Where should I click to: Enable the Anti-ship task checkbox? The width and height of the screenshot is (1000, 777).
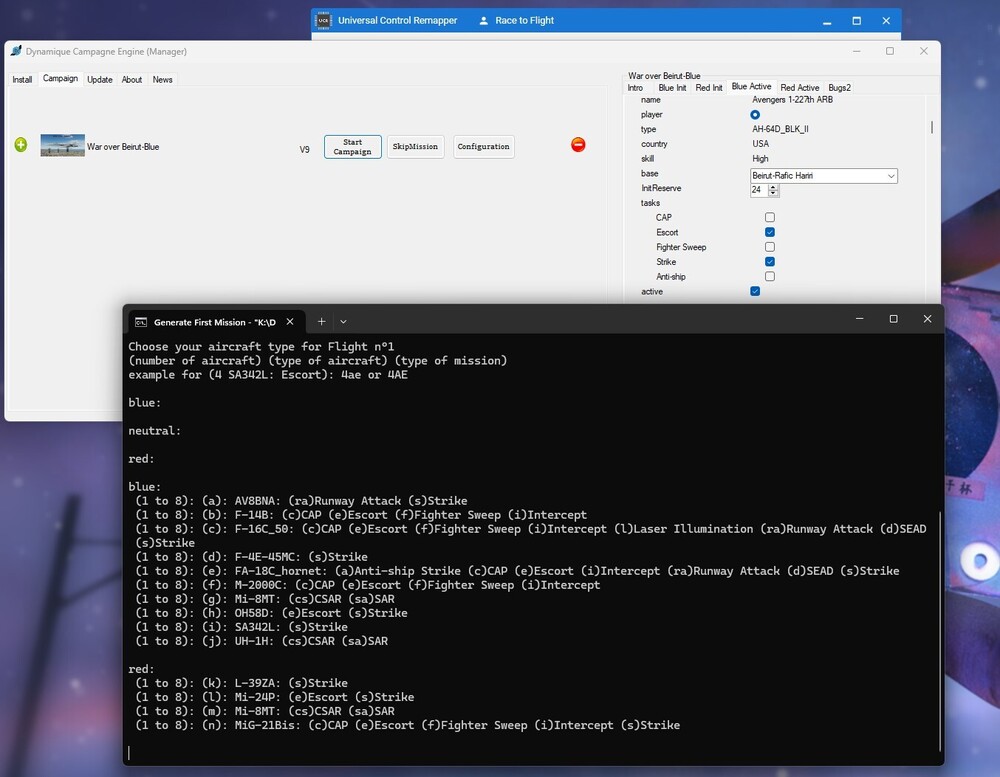tap(770, 276)
